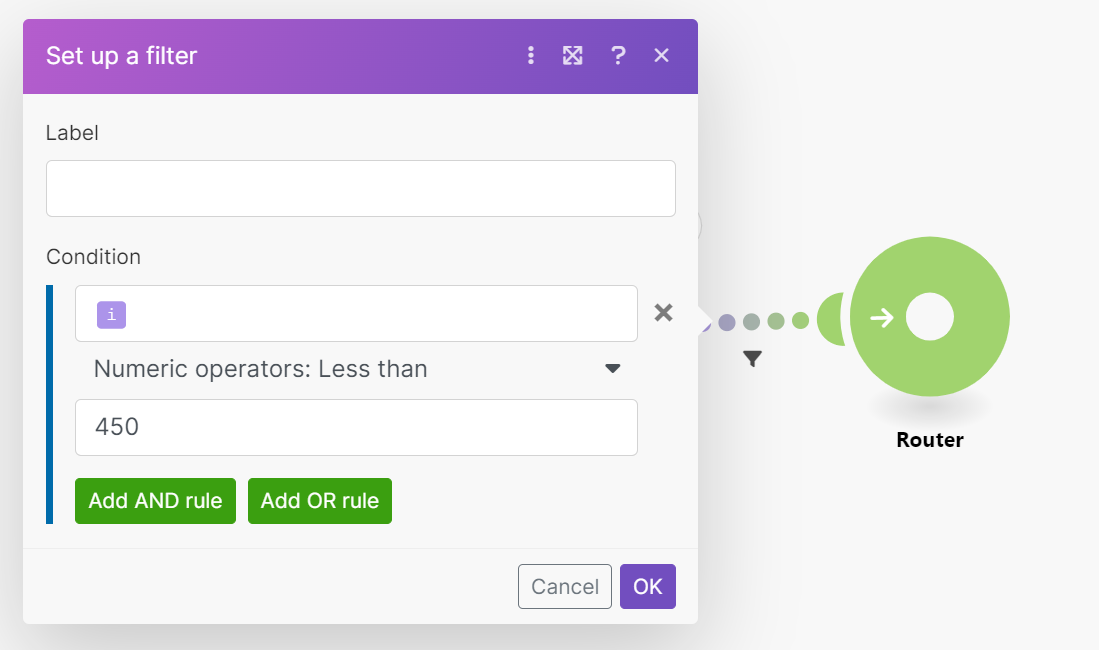Open the filter dialog's three-dot options menu
1099x650 pixels.
pos(531,56)
